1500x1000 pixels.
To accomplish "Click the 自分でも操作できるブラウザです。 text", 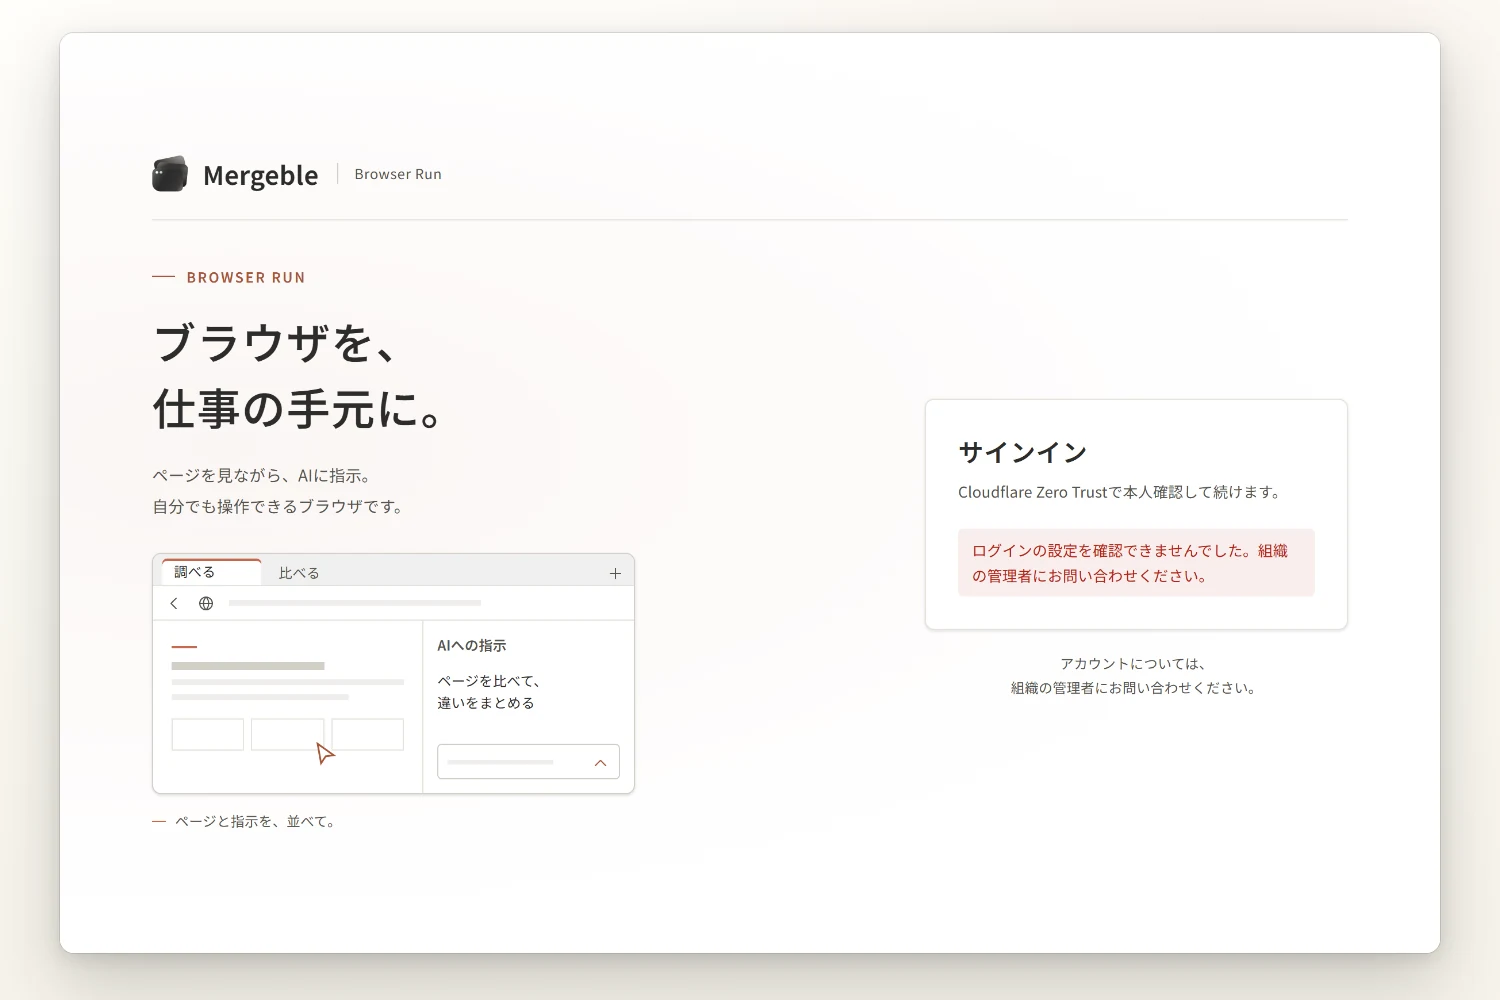I will pos(280,507).
